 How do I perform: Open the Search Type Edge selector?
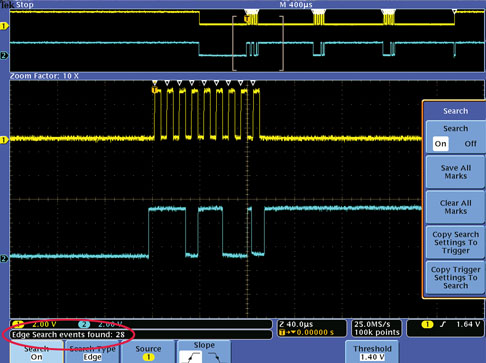pyautogui.click(x=92, y=353)
